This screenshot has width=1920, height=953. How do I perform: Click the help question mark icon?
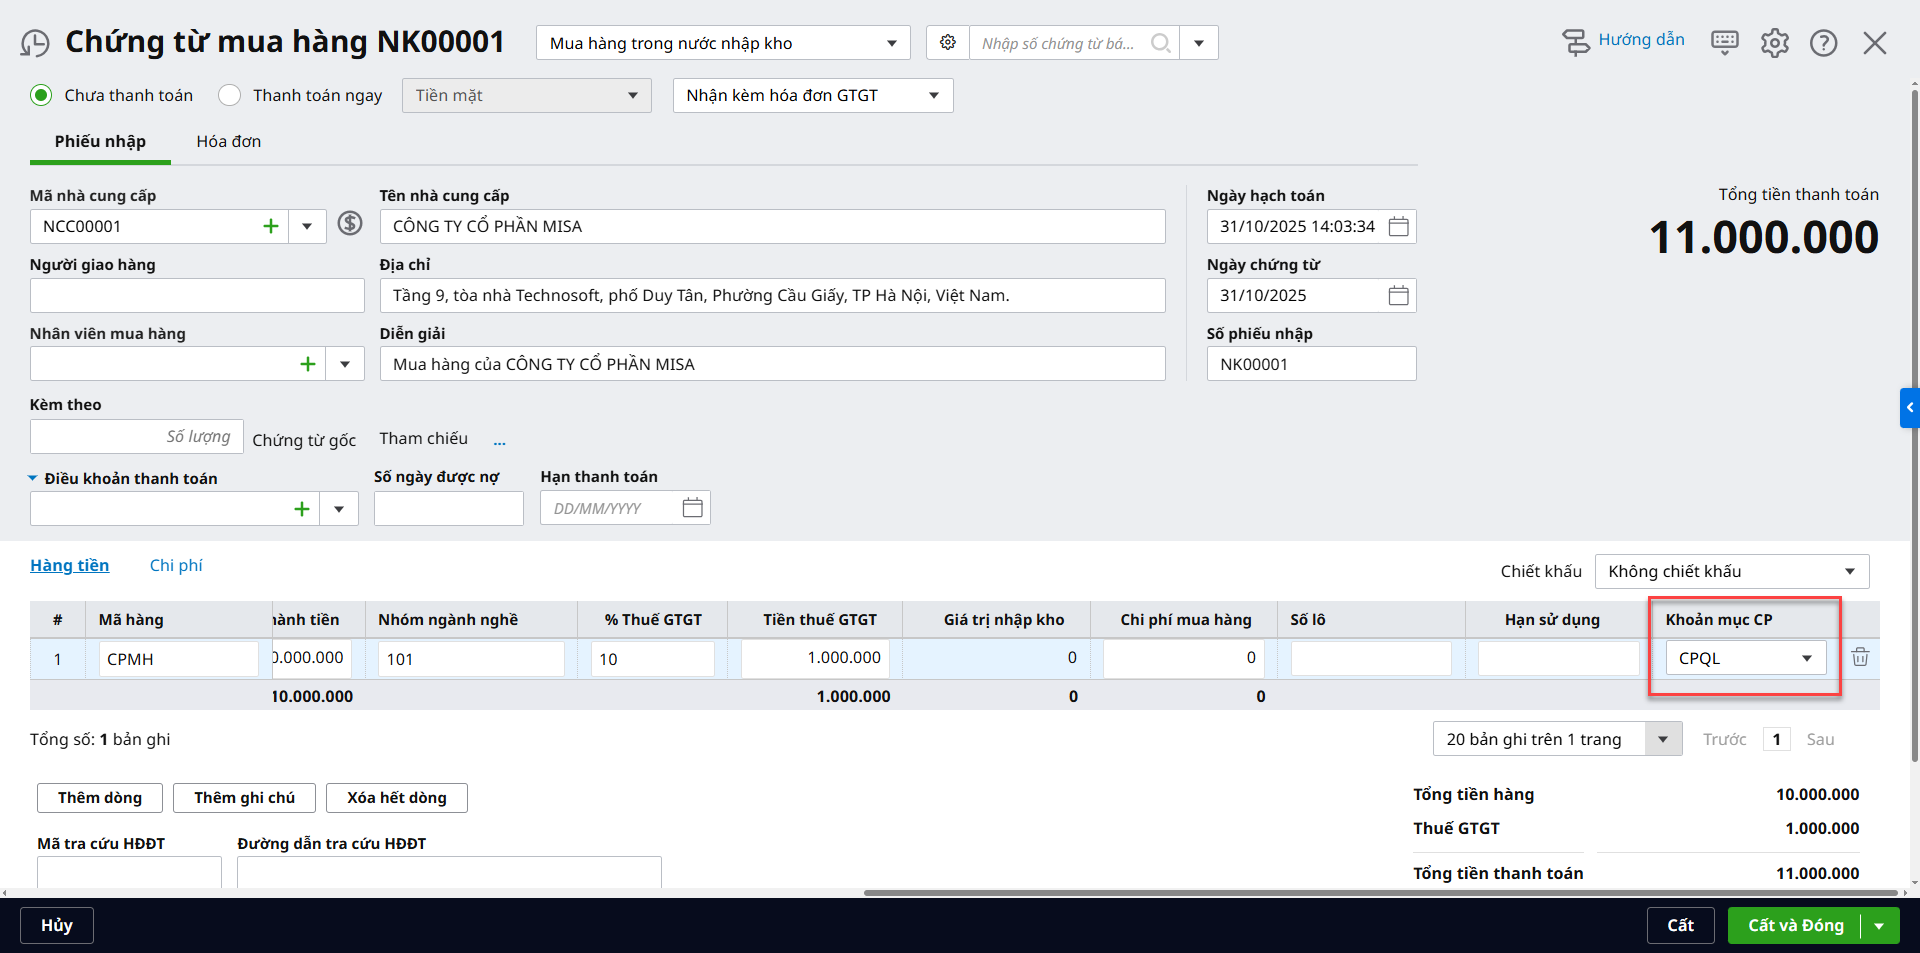click(1823, 43)
